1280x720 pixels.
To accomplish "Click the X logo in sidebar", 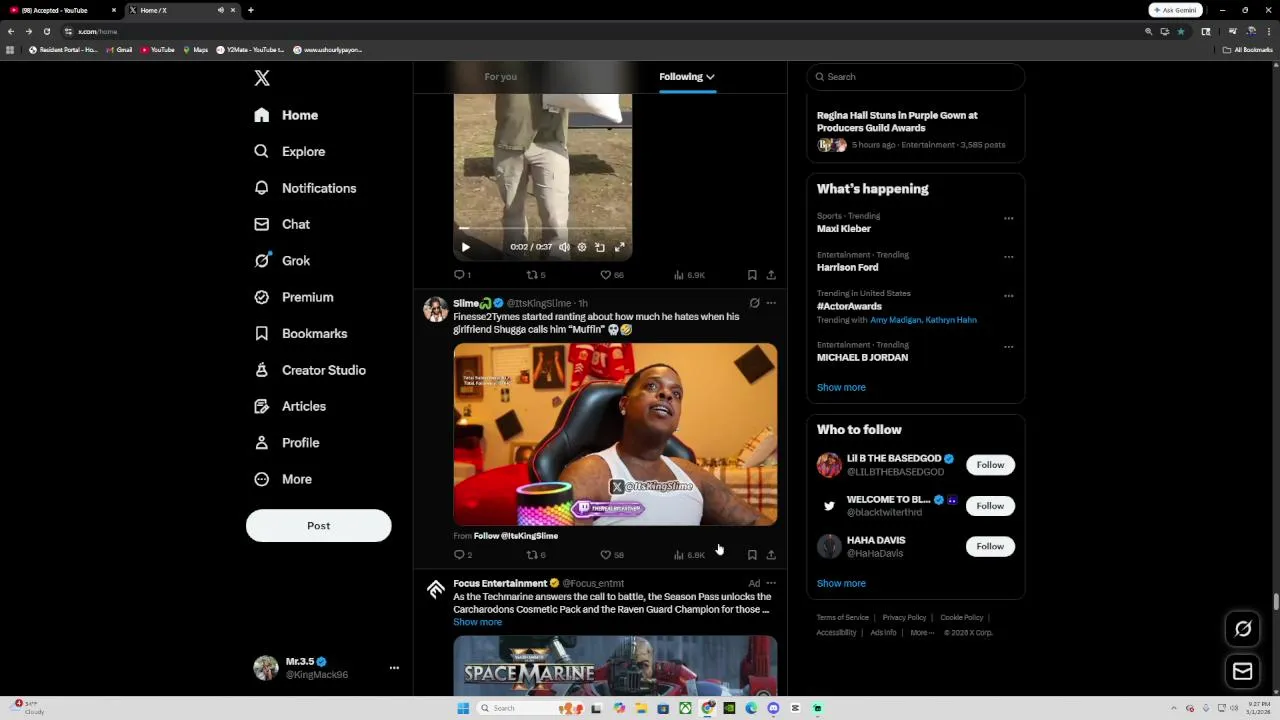I will pyautogui.click(x=262, y=78).
